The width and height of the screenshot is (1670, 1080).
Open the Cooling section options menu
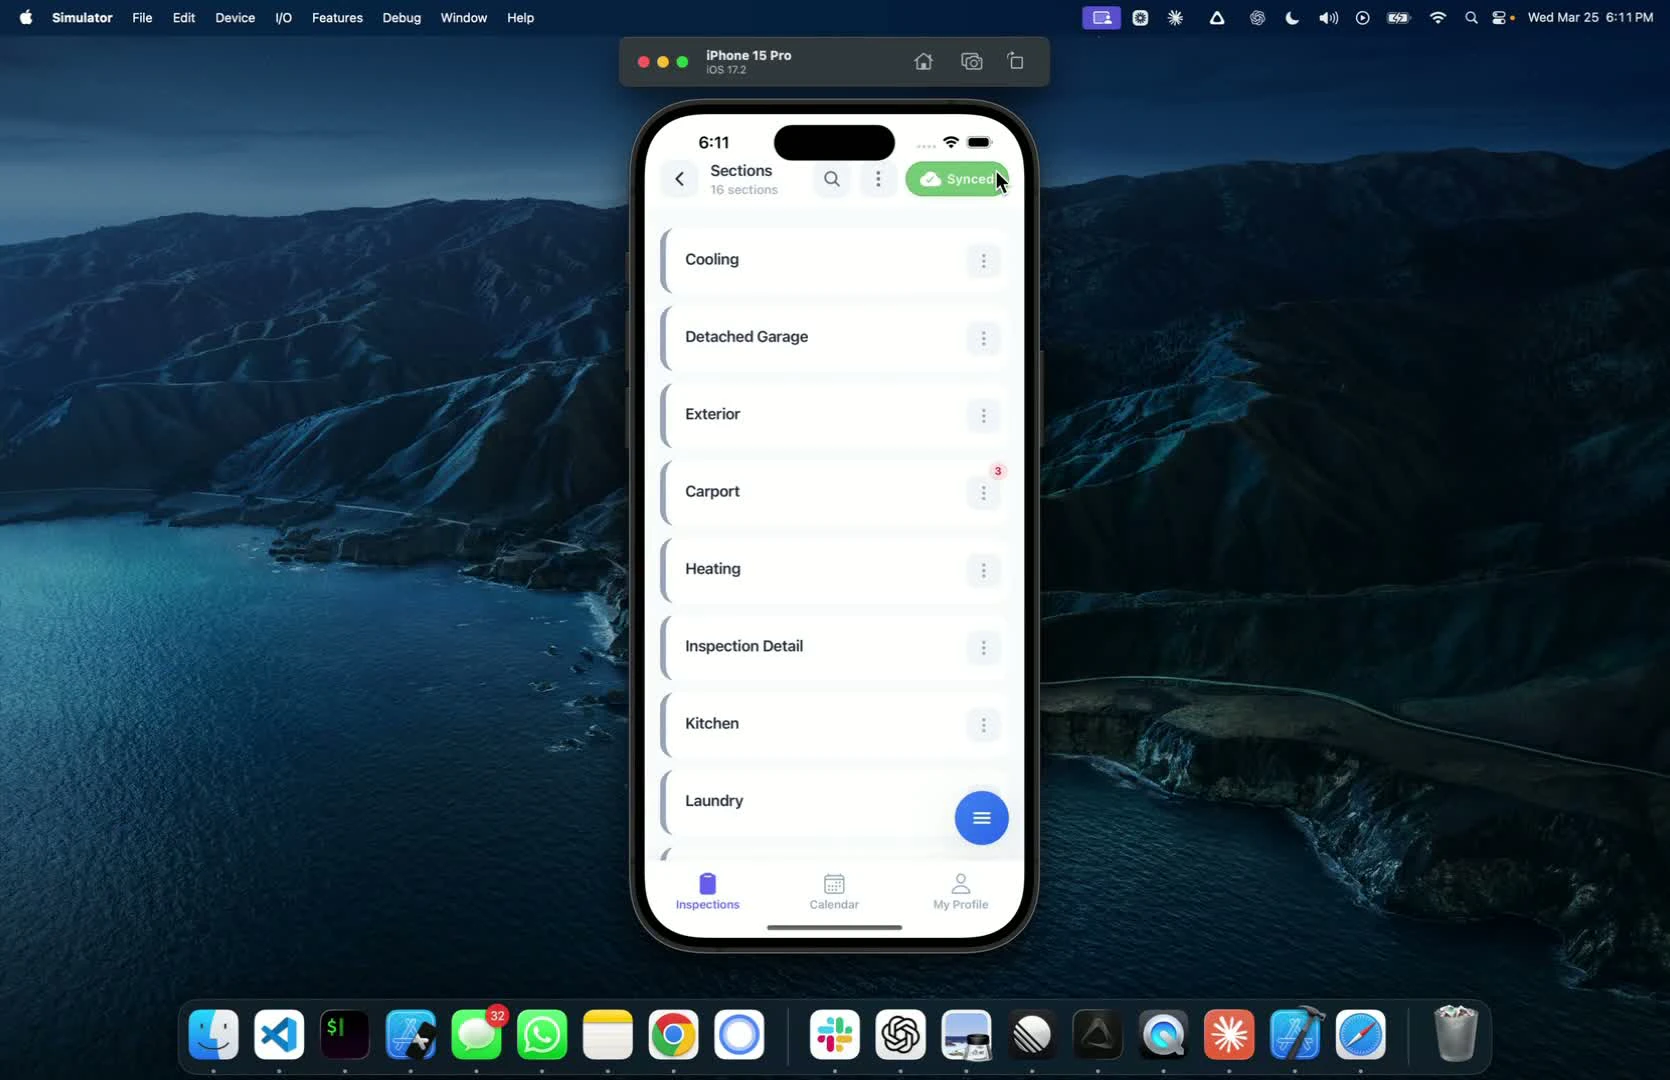984,261
